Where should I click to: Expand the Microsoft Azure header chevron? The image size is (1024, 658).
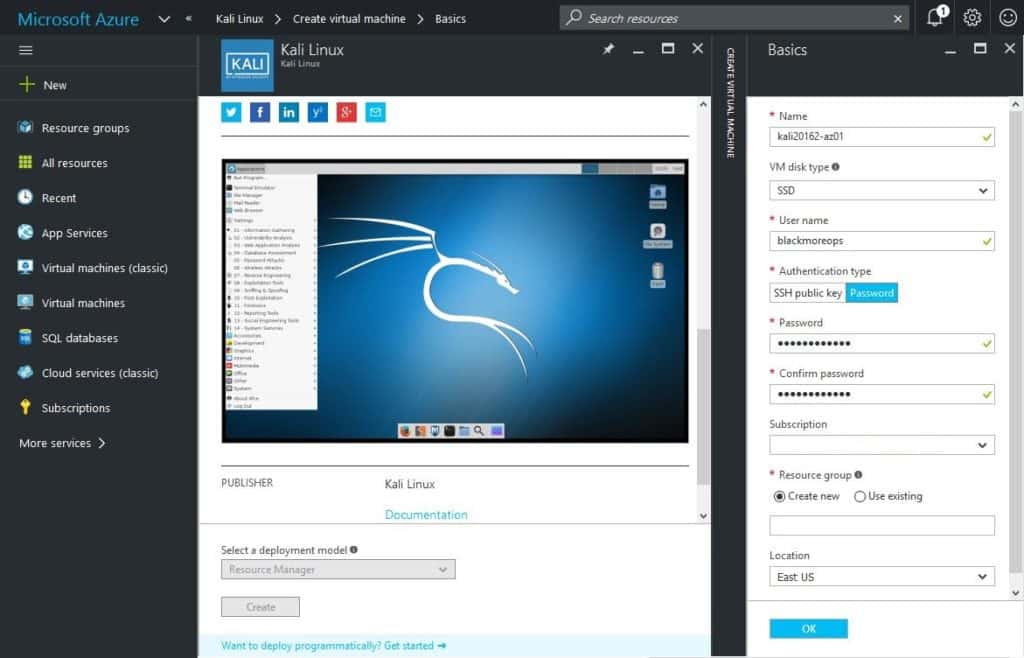point(165,19)
